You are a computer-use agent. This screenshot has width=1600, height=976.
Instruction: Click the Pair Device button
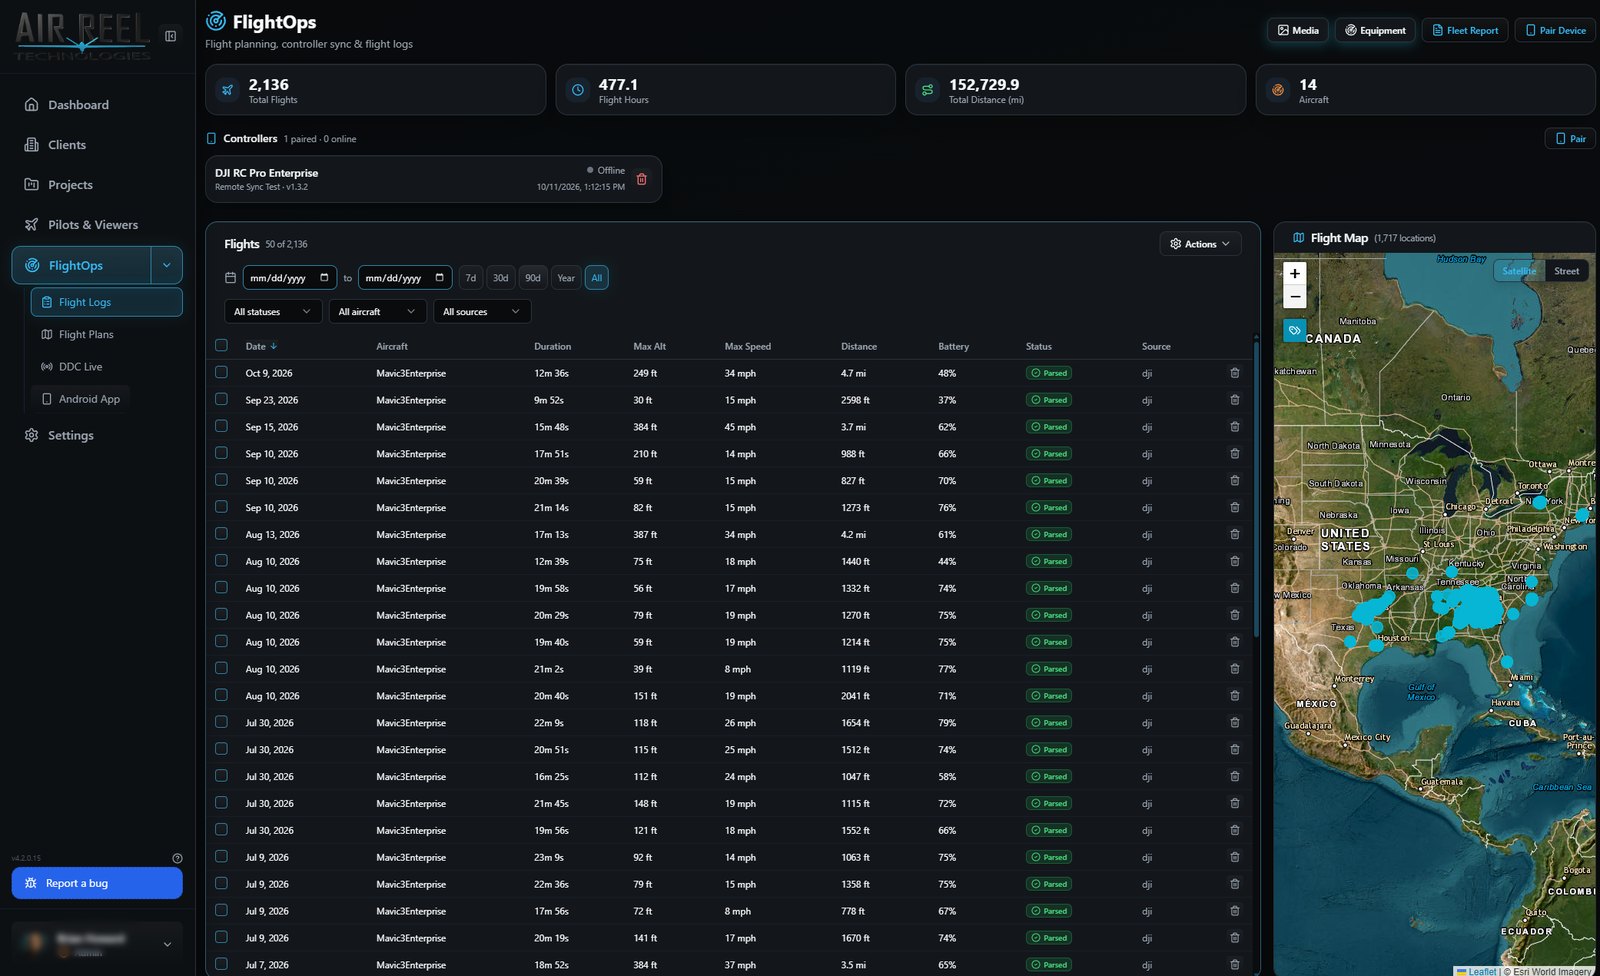[x=1555, y=30]
